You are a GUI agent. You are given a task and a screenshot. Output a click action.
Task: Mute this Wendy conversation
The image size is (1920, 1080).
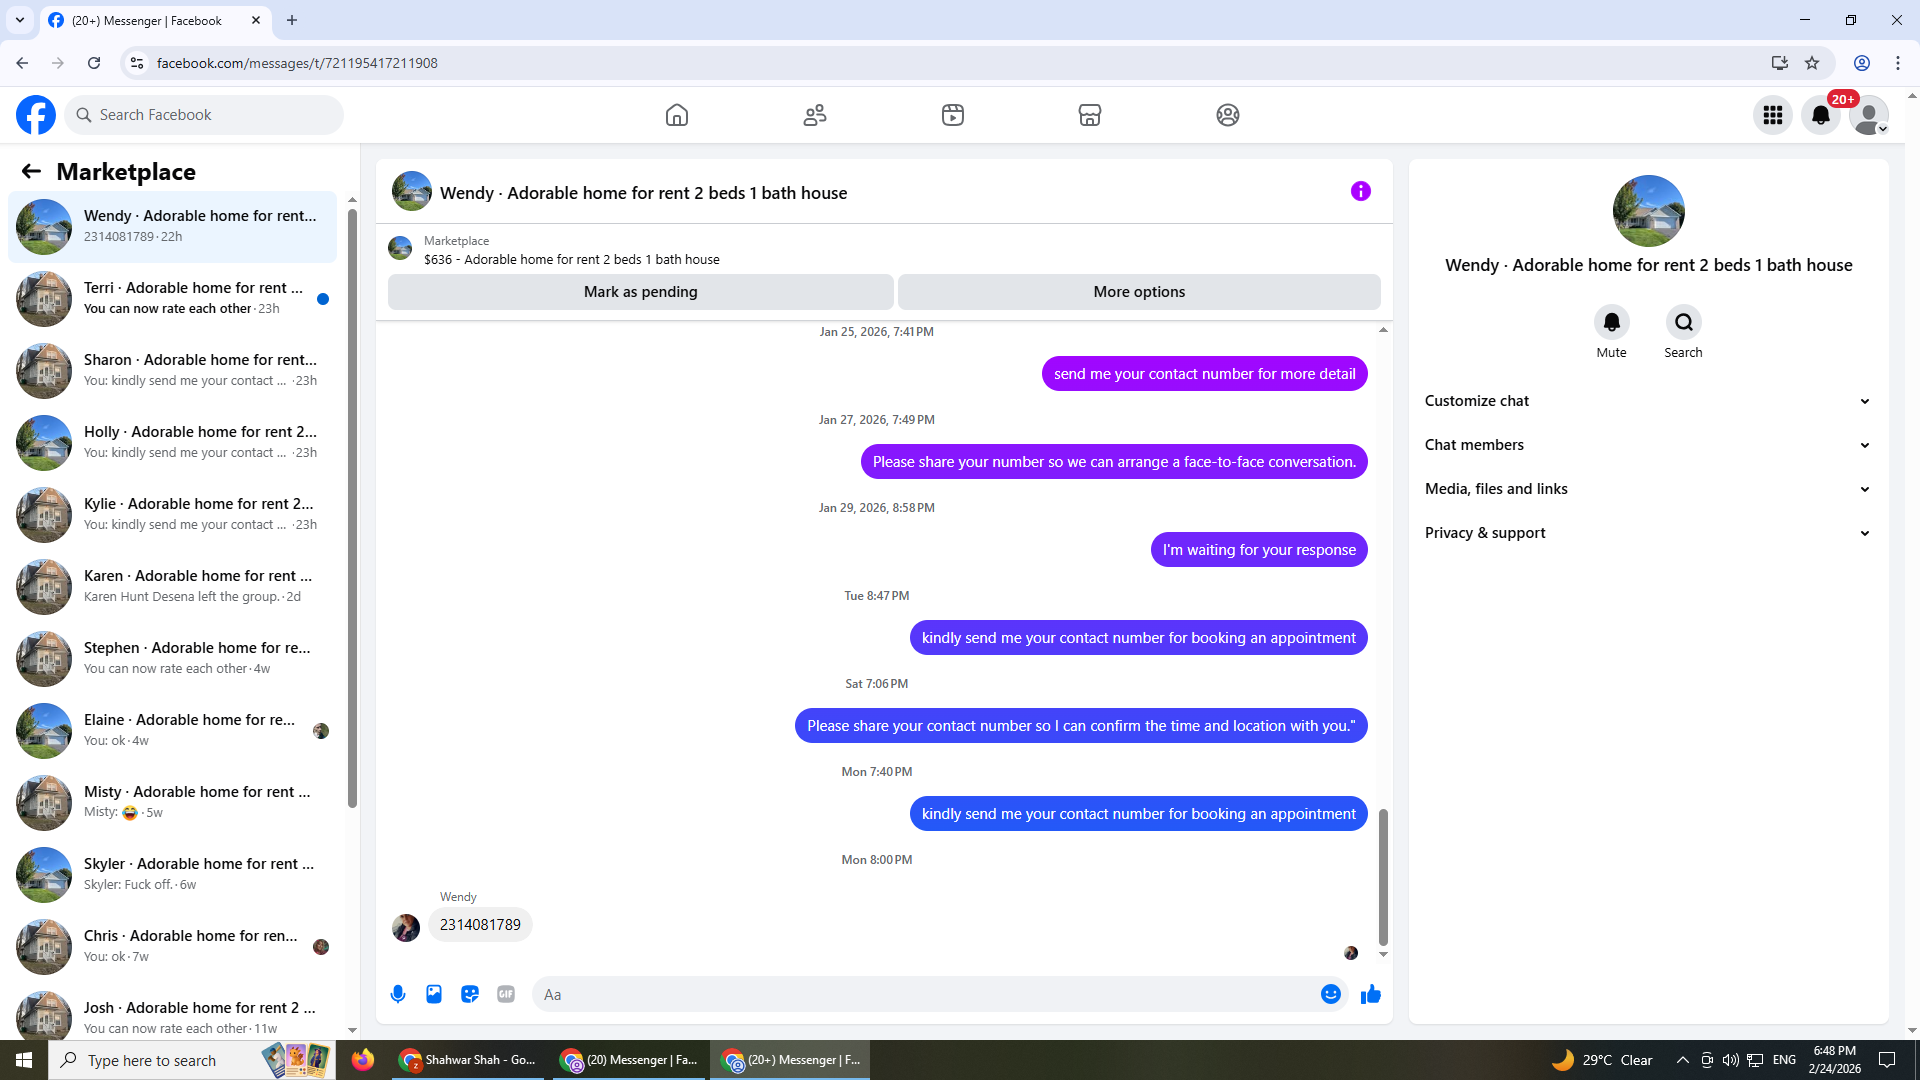[x=1611, y=323]
